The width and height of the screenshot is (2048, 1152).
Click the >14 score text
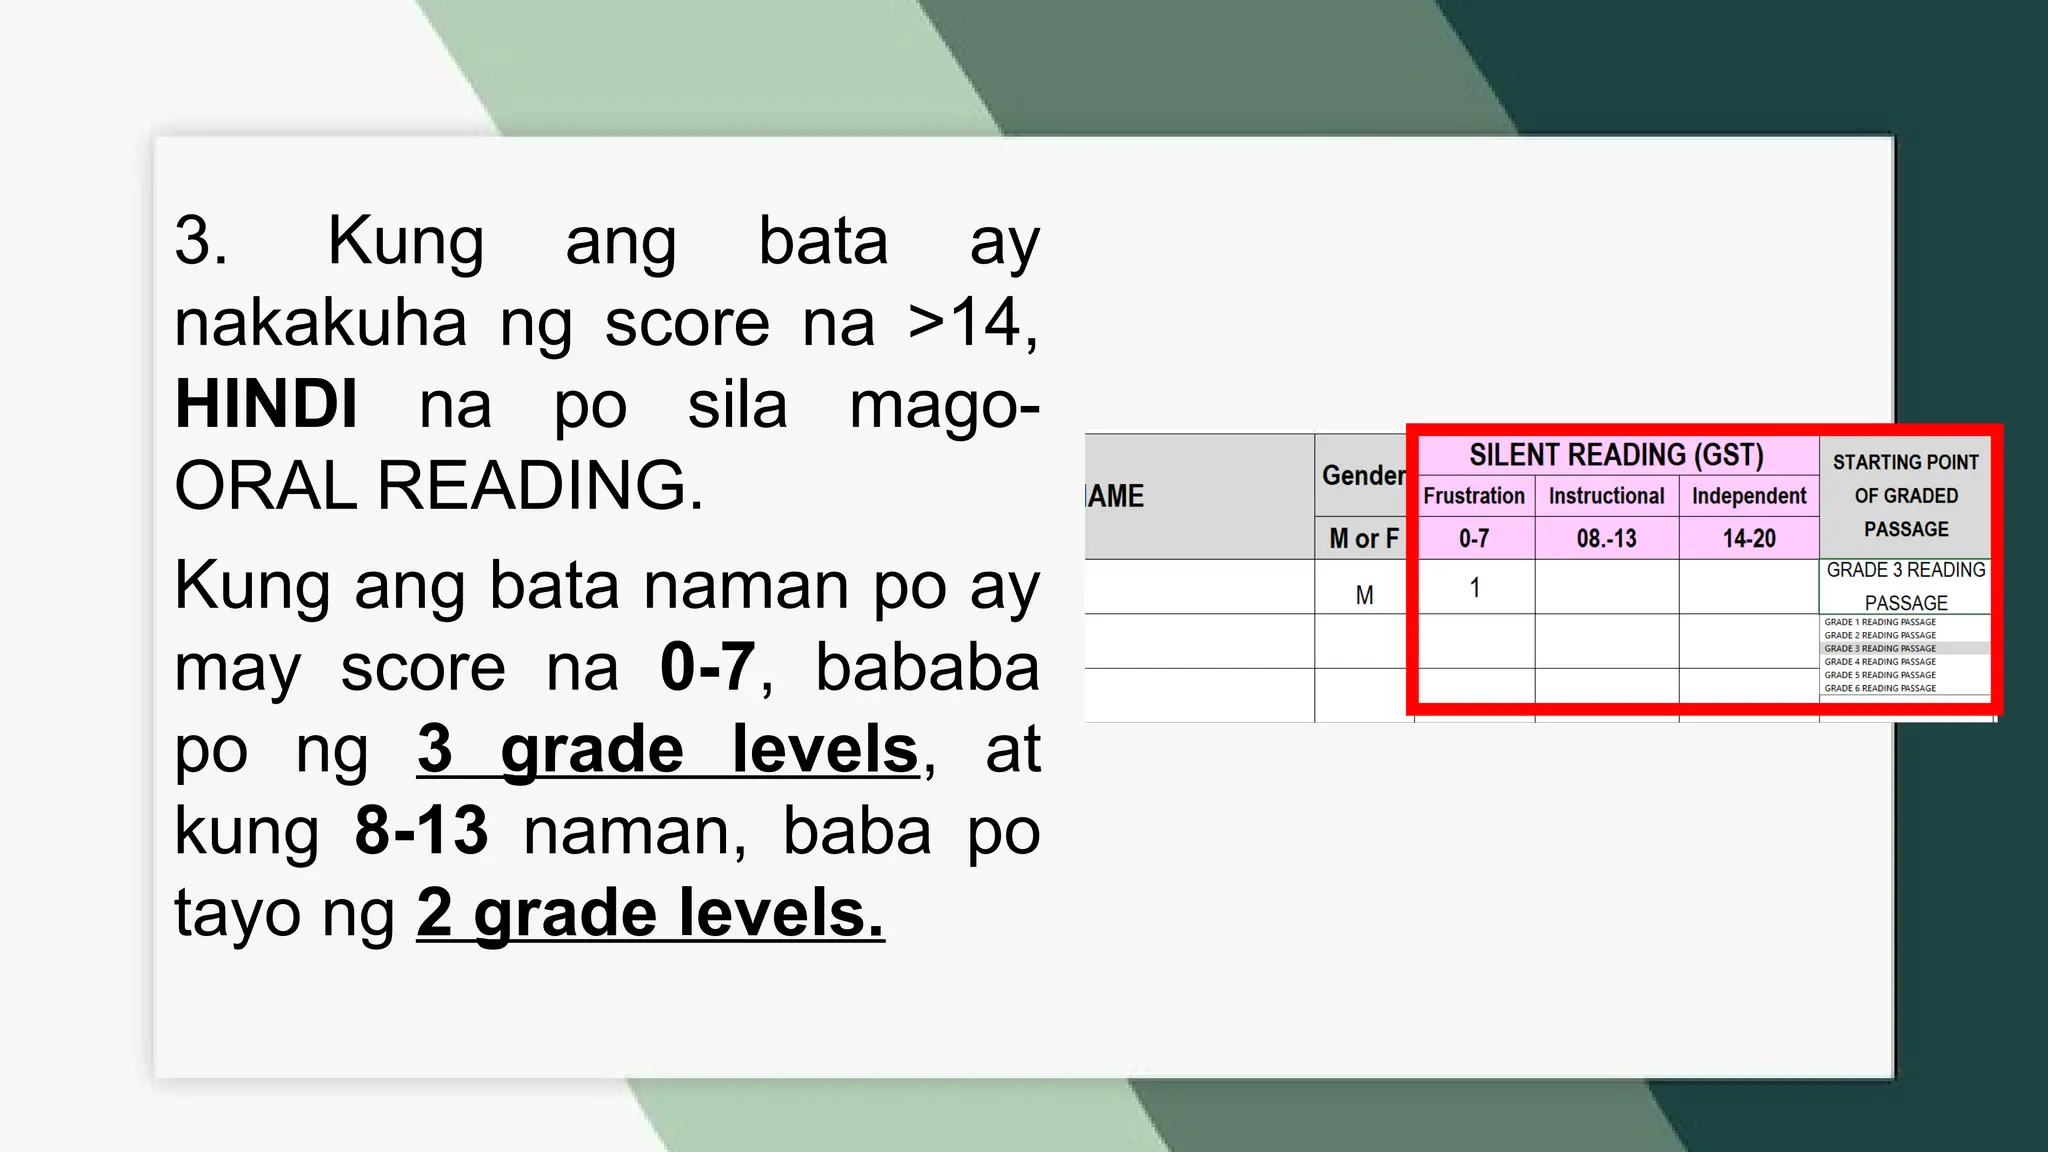pos(964,323)
